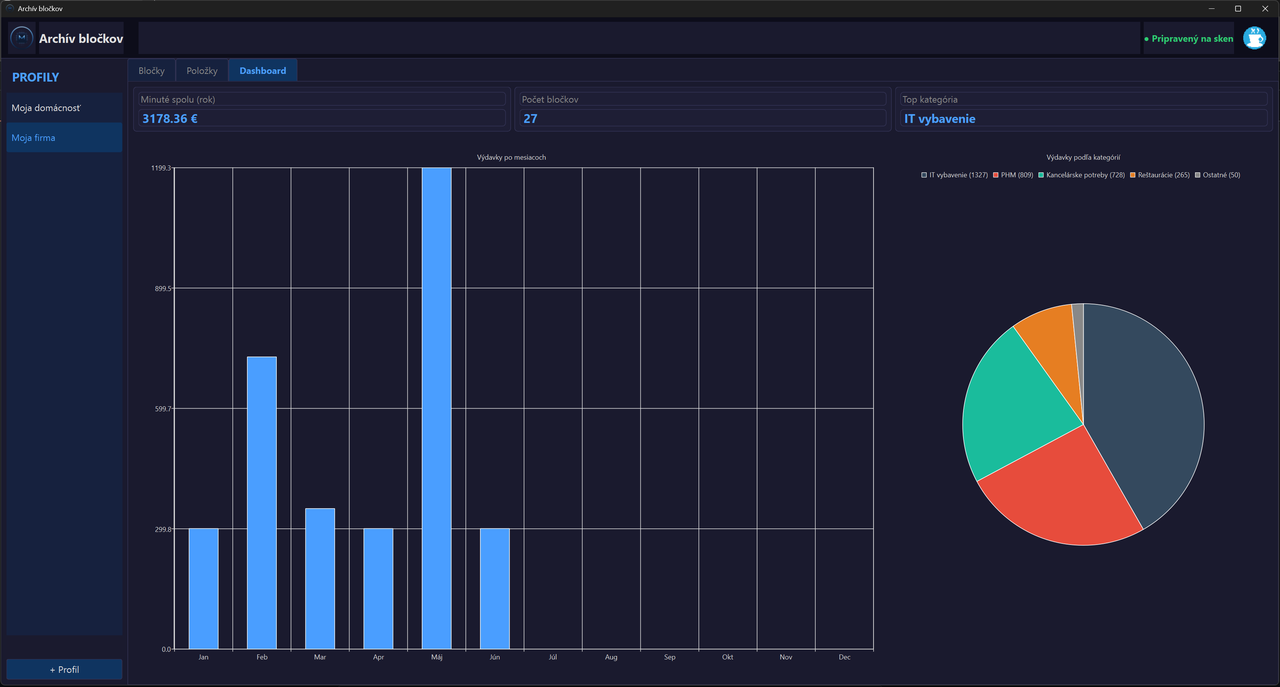Click the April bar in the chart
The height and width of the screenshot is (687, 1280).
point(378,588)
